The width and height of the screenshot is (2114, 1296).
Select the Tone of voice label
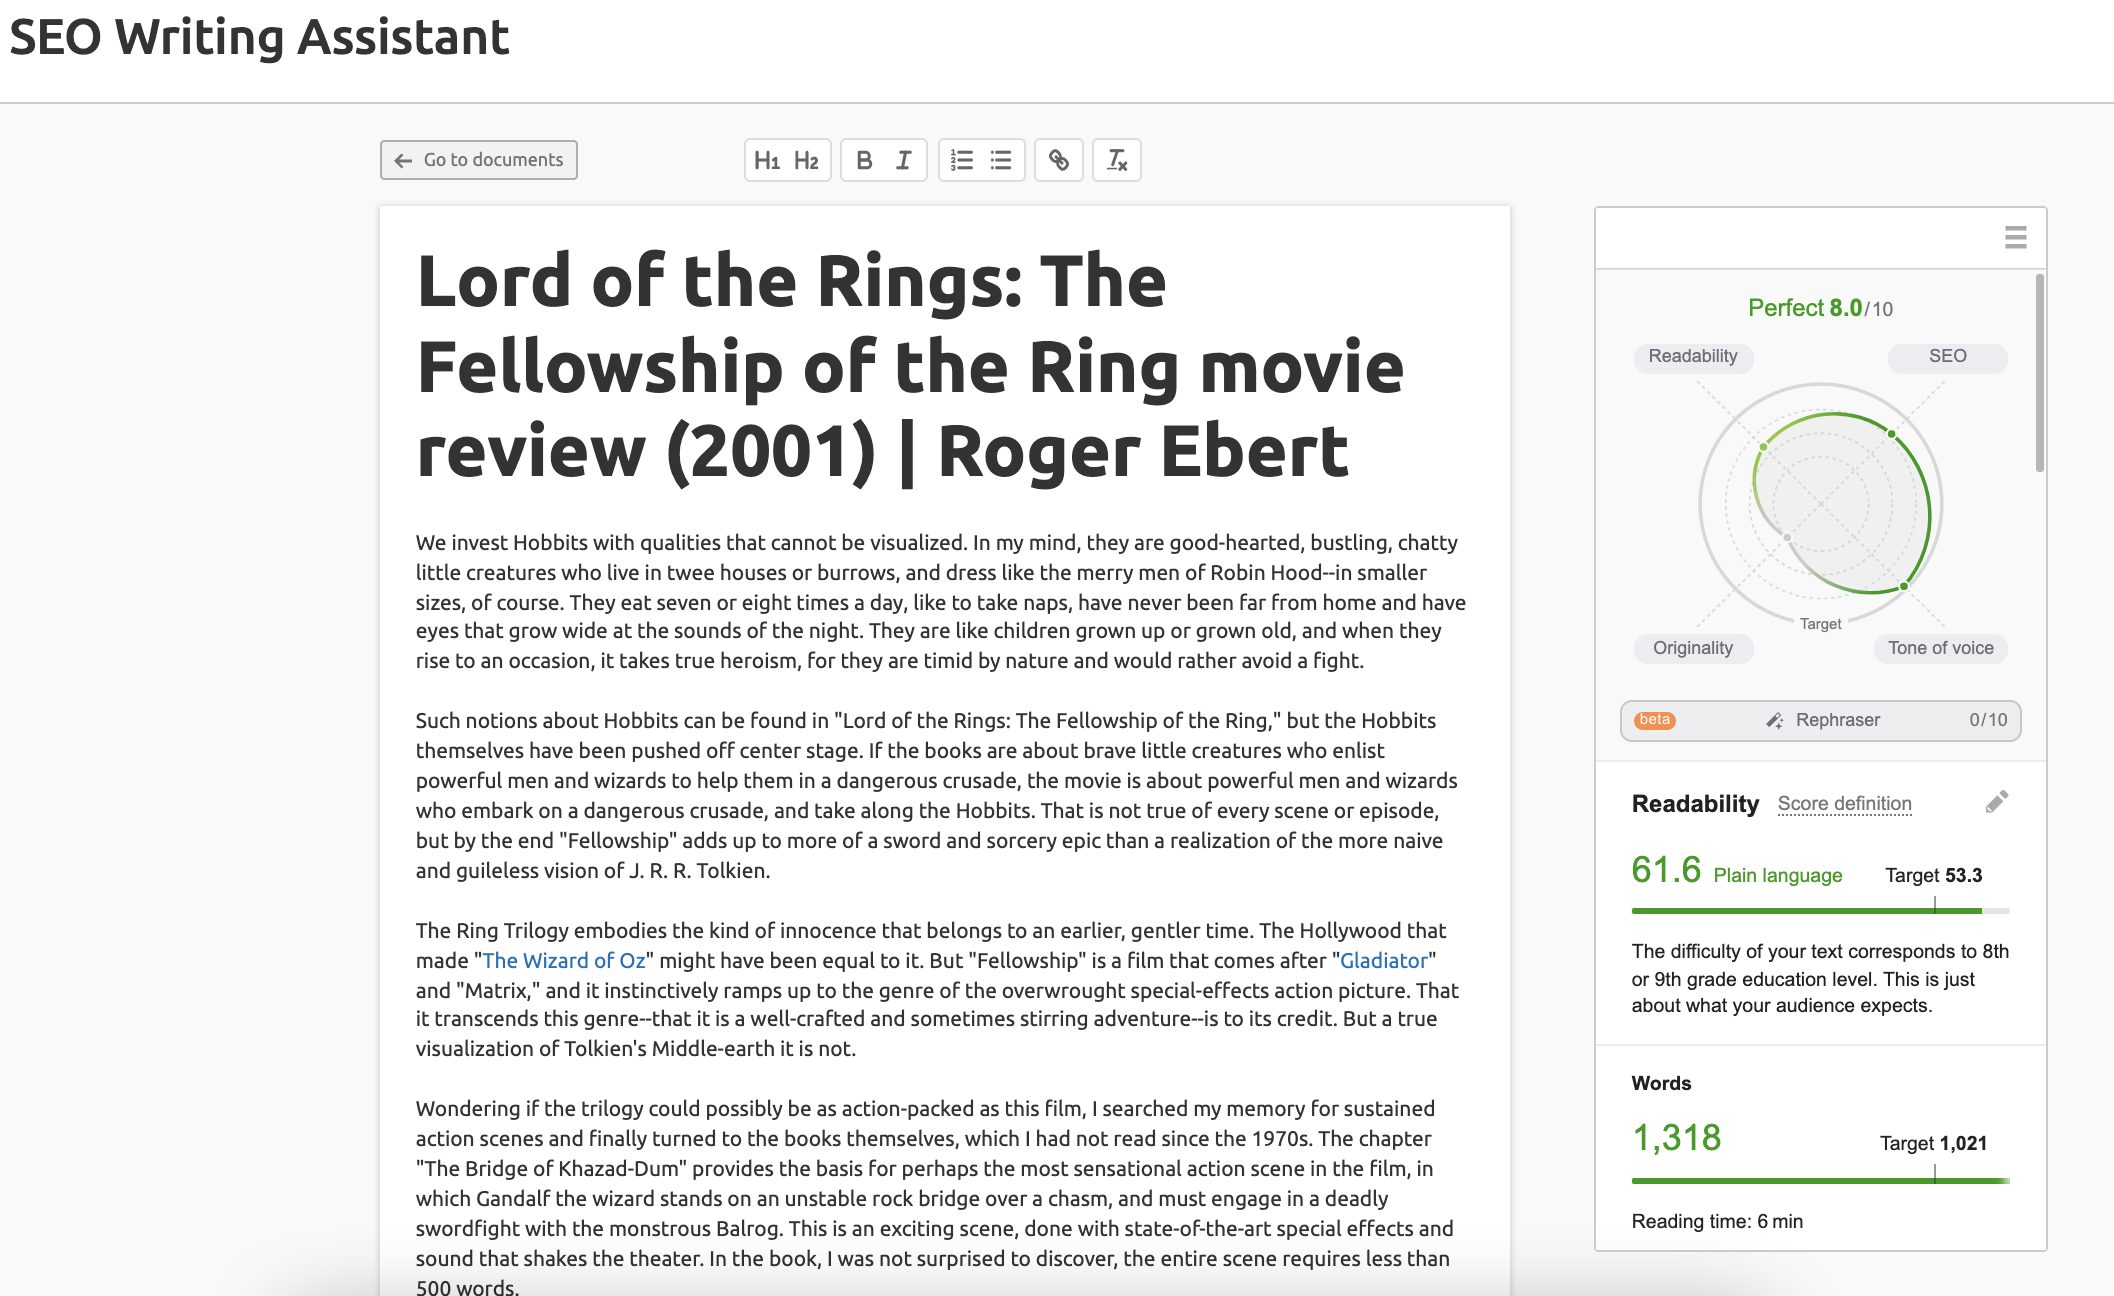pos(1940,648)
